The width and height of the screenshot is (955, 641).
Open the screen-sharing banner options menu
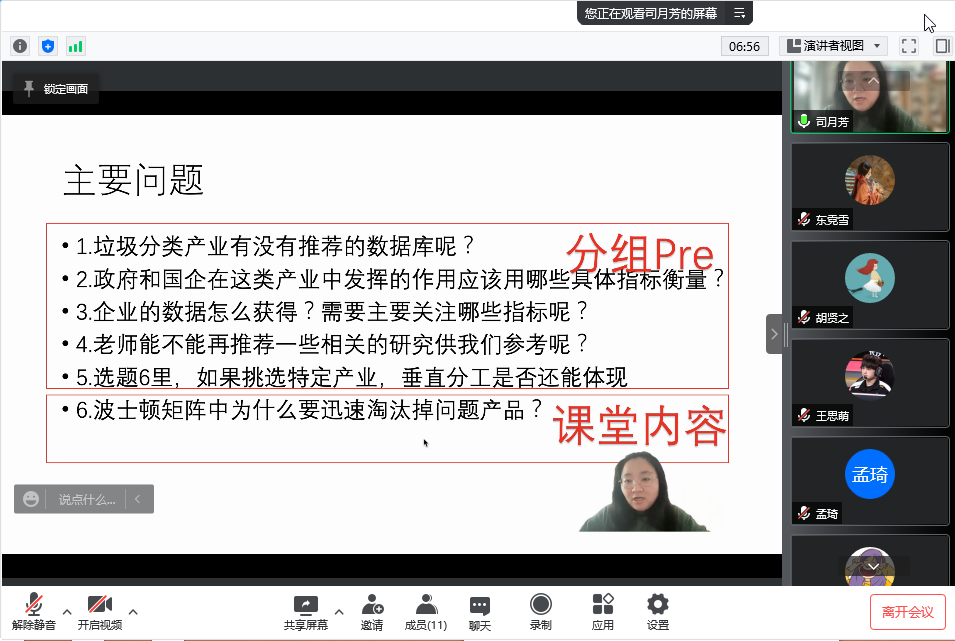739,13
